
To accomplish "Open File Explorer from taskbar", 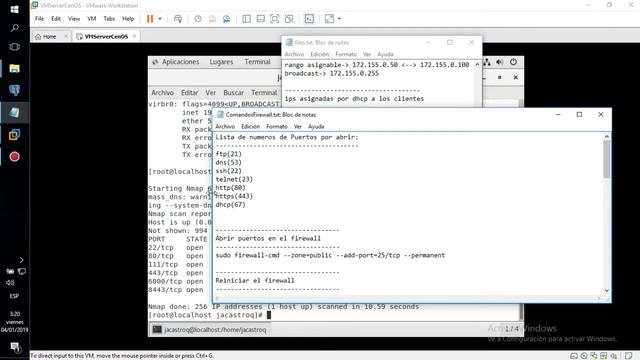I will click(14, 68).
